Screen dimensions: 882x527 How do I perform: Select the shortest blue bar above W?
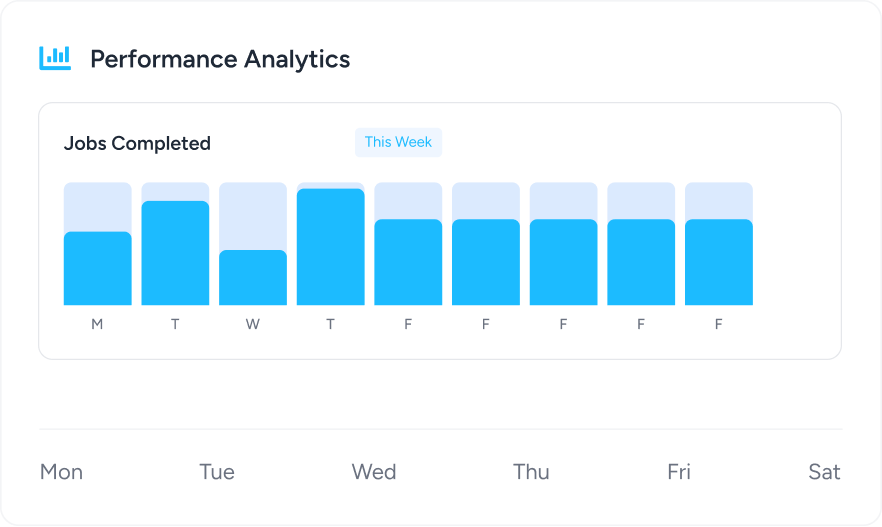pyautogui.click(x=253, y=277)
